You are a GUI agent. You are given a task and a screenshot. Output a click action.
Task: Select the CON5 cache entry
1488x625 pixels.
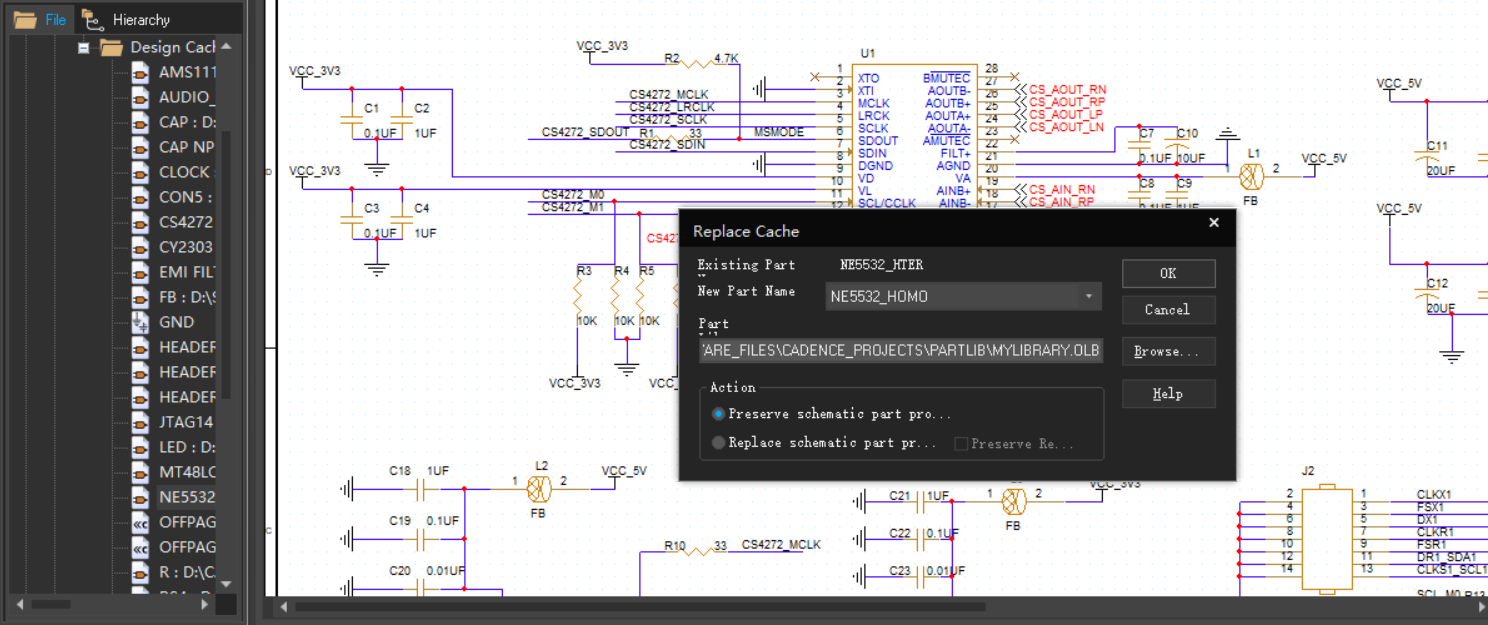pos(187,197)
